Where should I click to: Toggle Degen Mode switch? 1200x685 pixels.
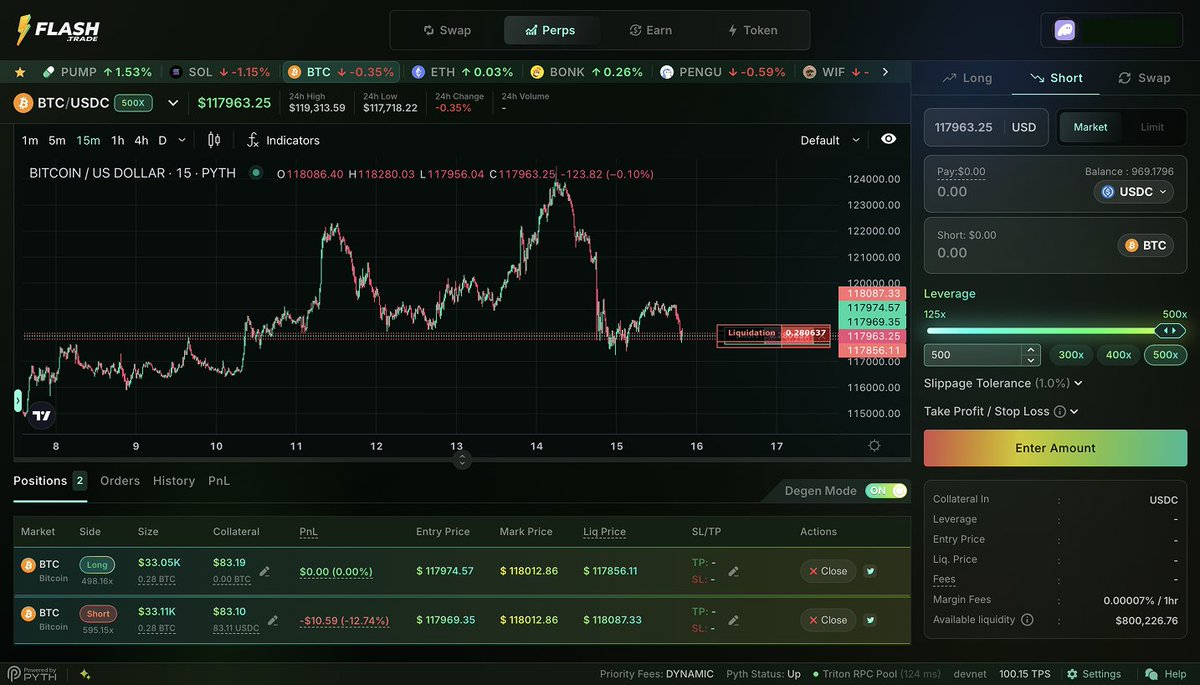pyautogui.click(x=886, y=491)
